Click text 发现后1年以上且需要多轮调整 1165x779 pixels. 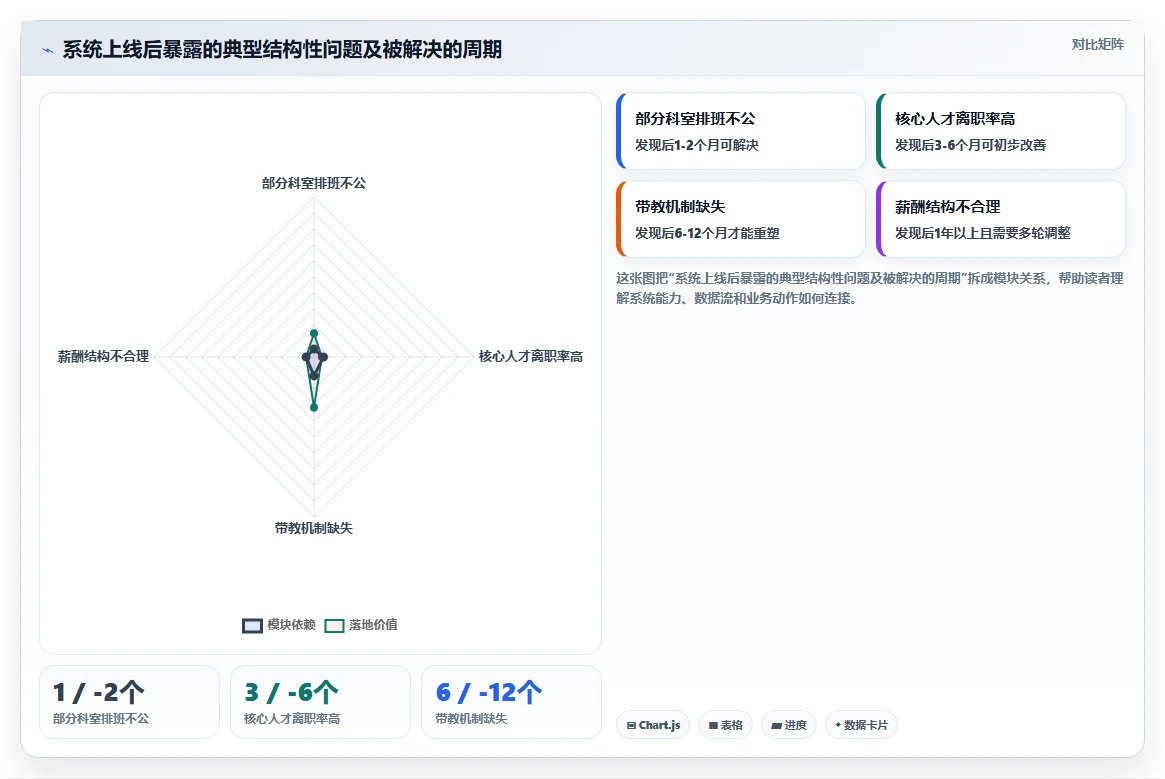pos(982,233)
